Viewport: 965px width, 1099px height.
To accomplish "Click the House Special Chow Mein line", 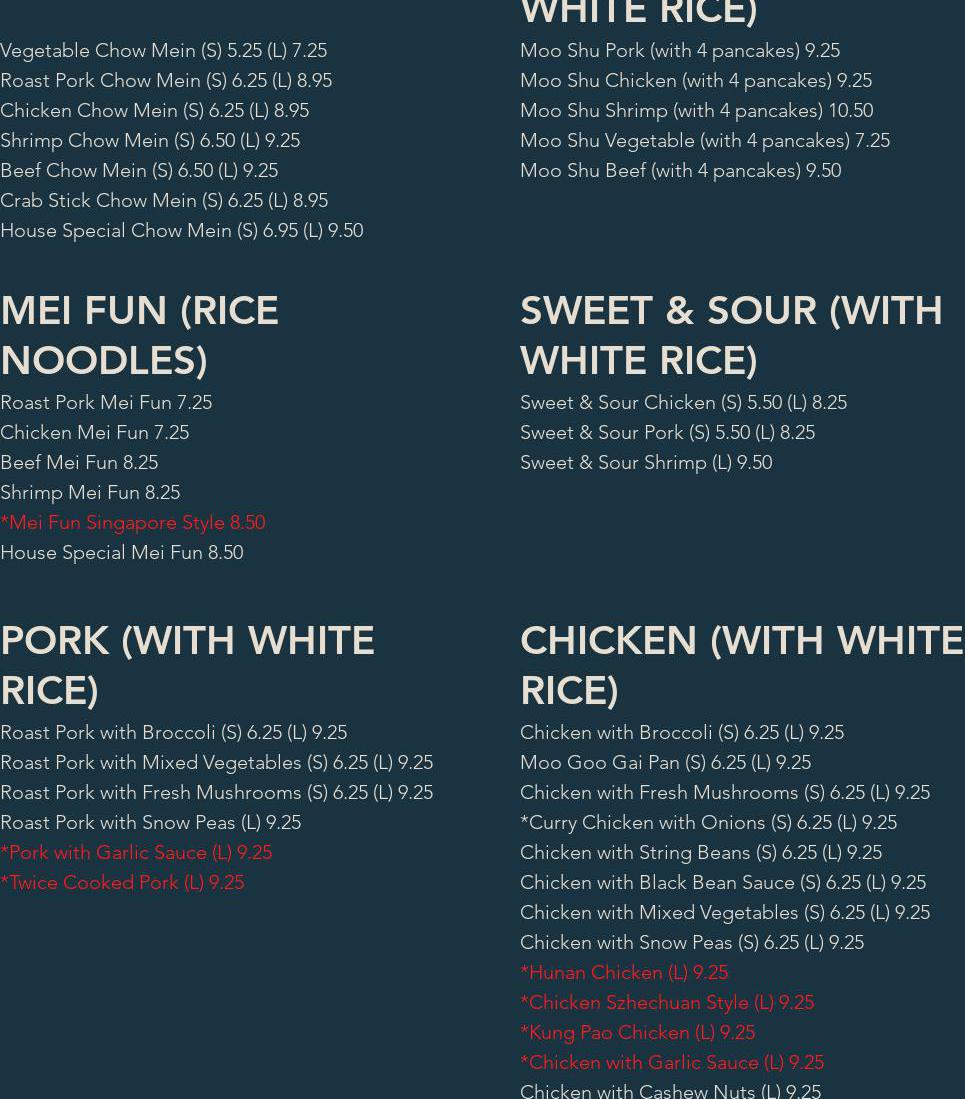I will click(181, 231).
